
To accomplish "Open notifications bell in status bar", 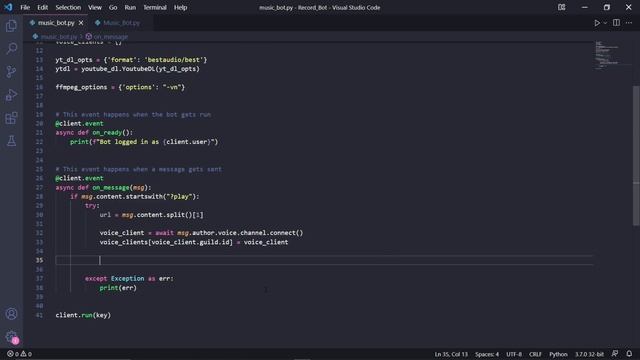I will coord(629,354).
